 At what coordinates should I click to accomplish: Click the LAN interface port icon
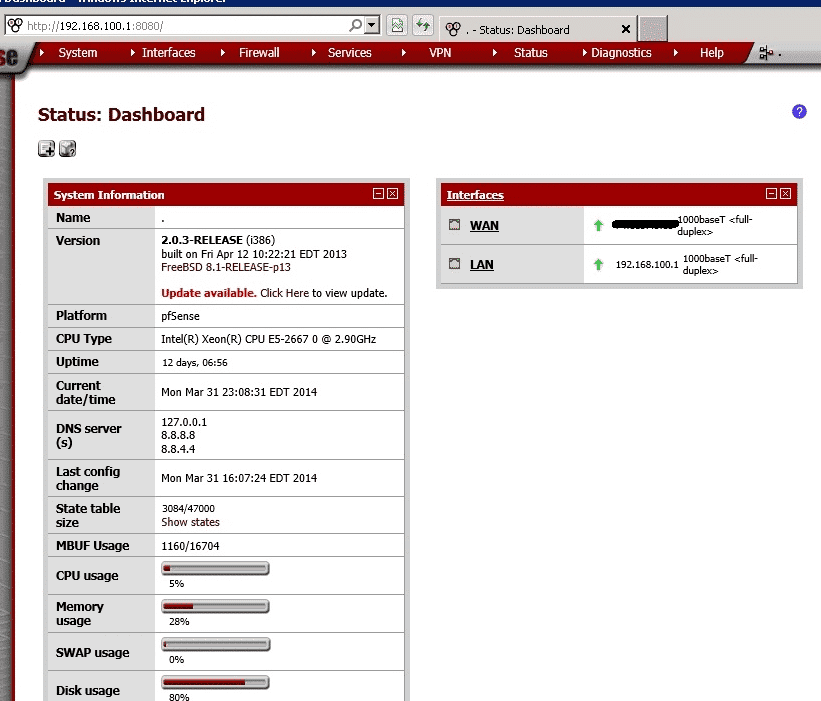454,265
